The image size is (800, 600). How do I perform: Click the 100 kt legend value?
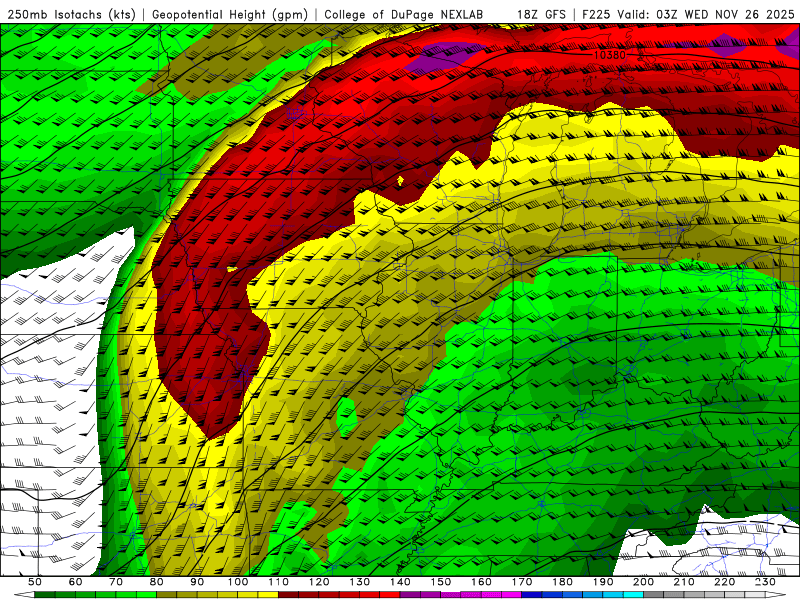pyautogui.click(x=238, y=582)
